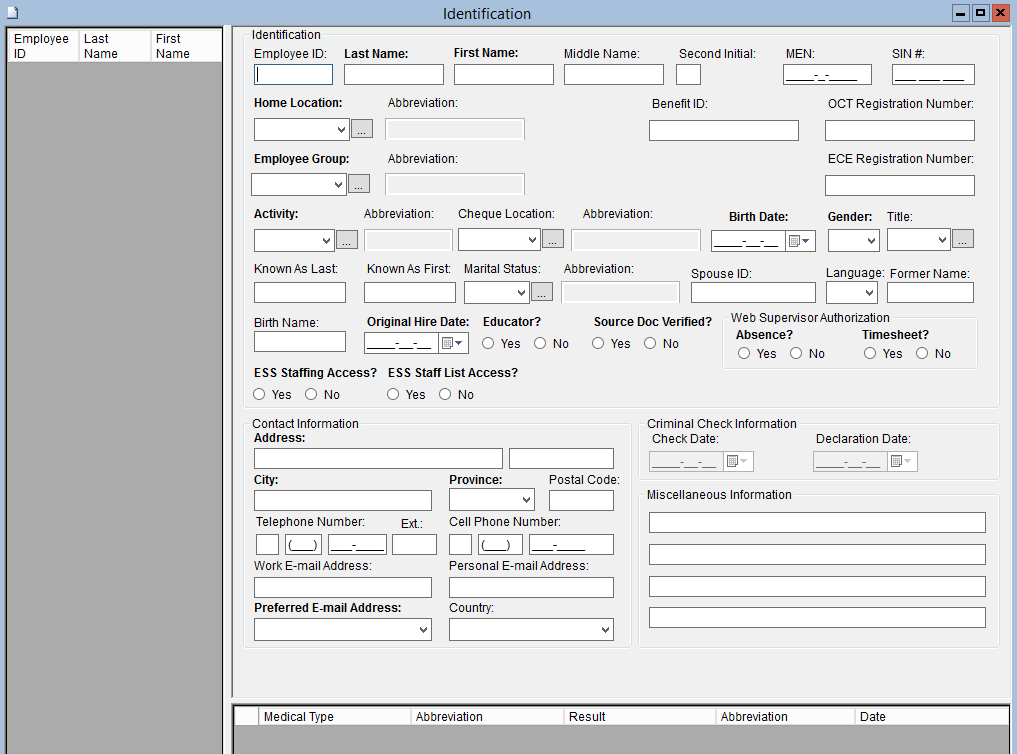Screen dimensions: 1017x754
Task: Click the Medical Type column header
Action: [335, 717]
